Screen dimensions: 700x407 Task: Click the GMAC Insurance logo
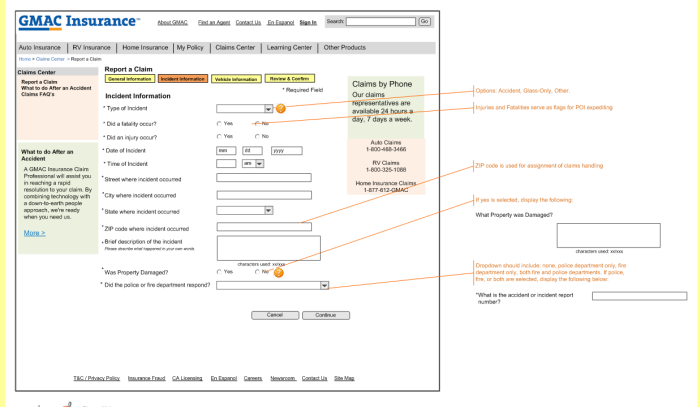point(77,21)
